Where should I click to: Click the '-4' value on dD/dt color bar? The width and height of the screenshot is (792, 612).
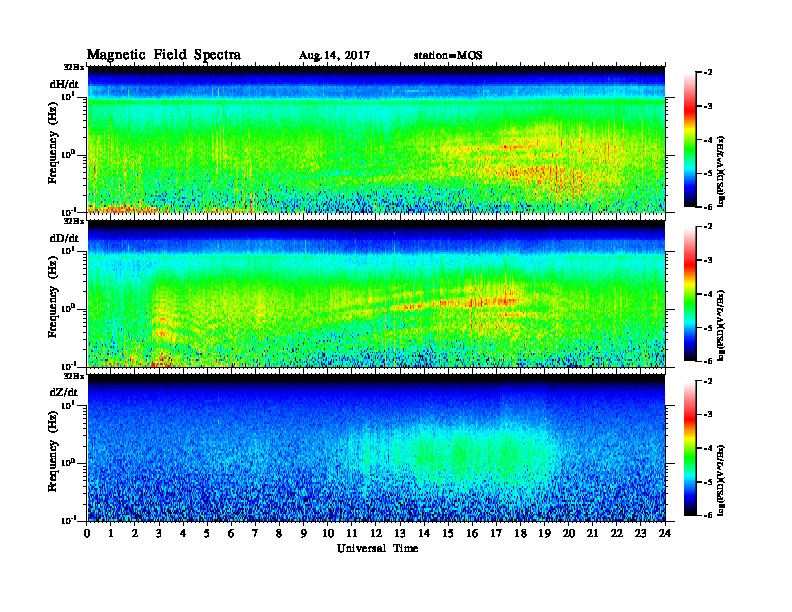tap(708, 294)
